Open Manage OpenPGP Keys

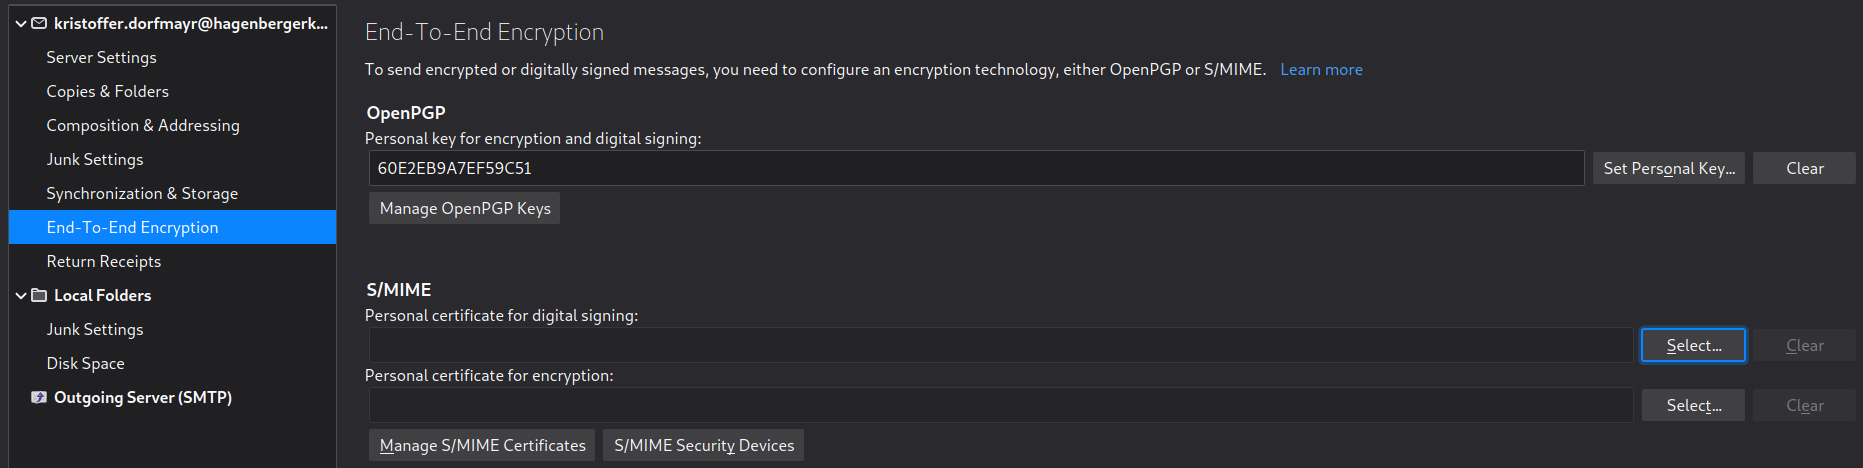465,208
